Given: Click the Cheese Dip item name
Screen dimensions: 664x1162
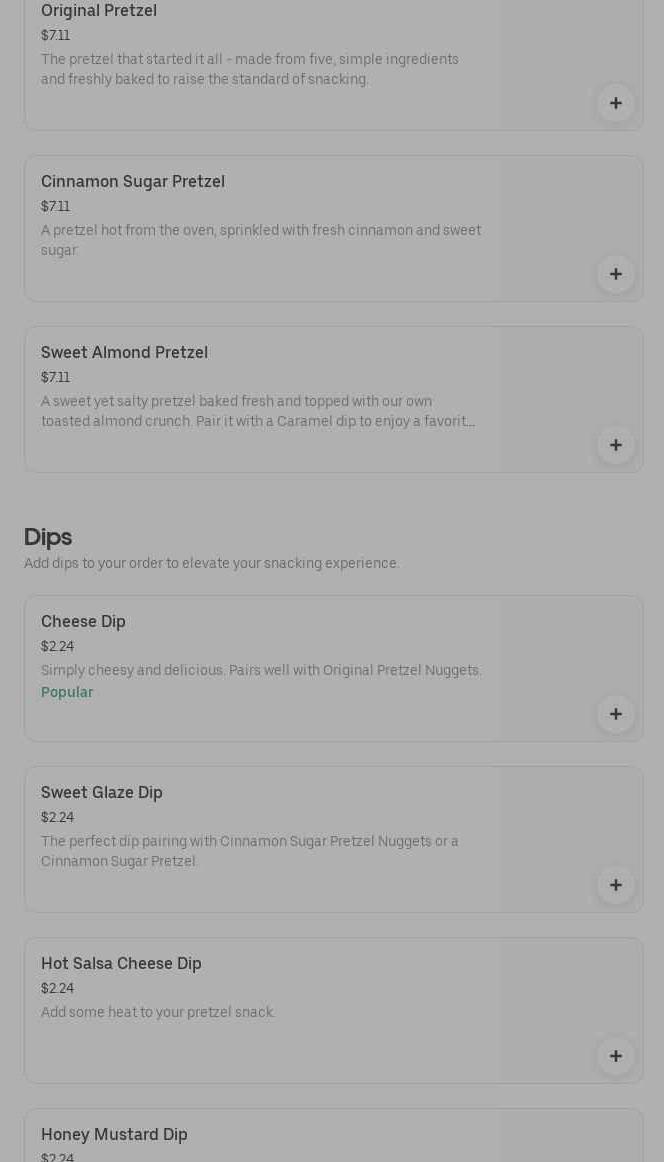Looking at the screenshot, I should [83, 622].
